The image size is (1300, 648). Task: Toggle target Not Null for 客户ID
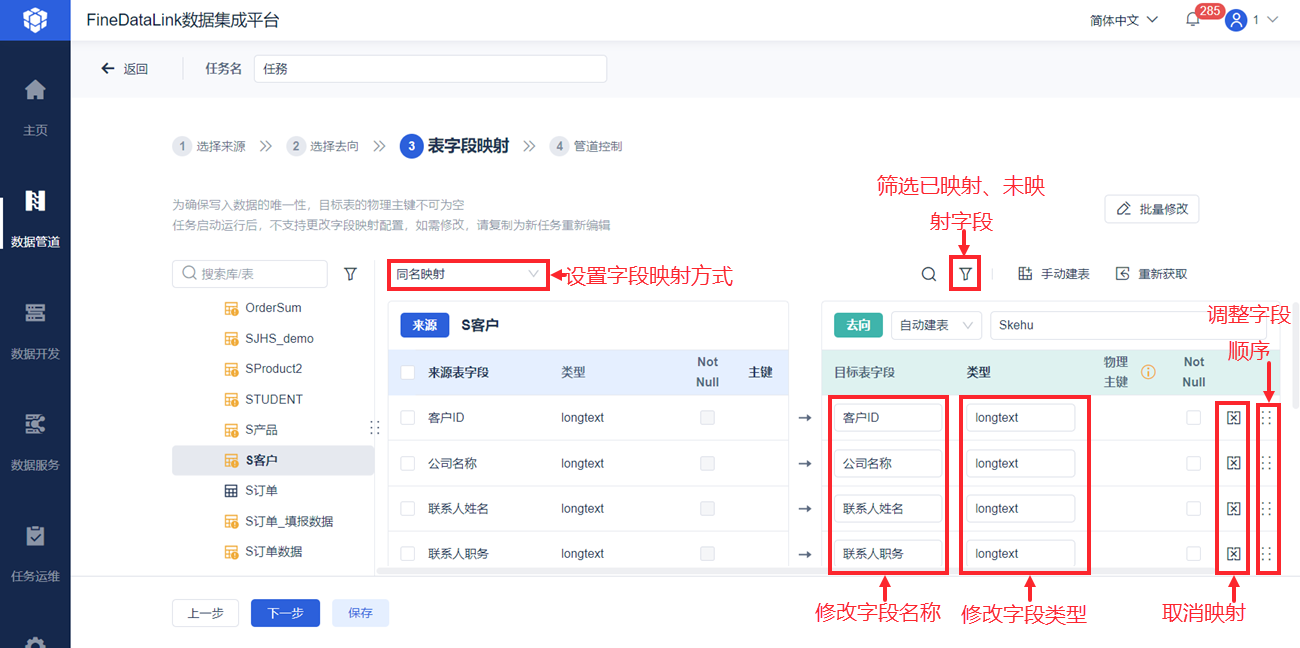(x=1194, y=418)
